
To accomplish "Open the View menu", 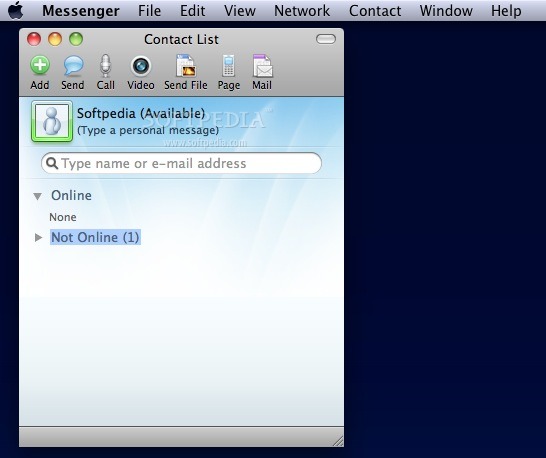I will [240, 11].
